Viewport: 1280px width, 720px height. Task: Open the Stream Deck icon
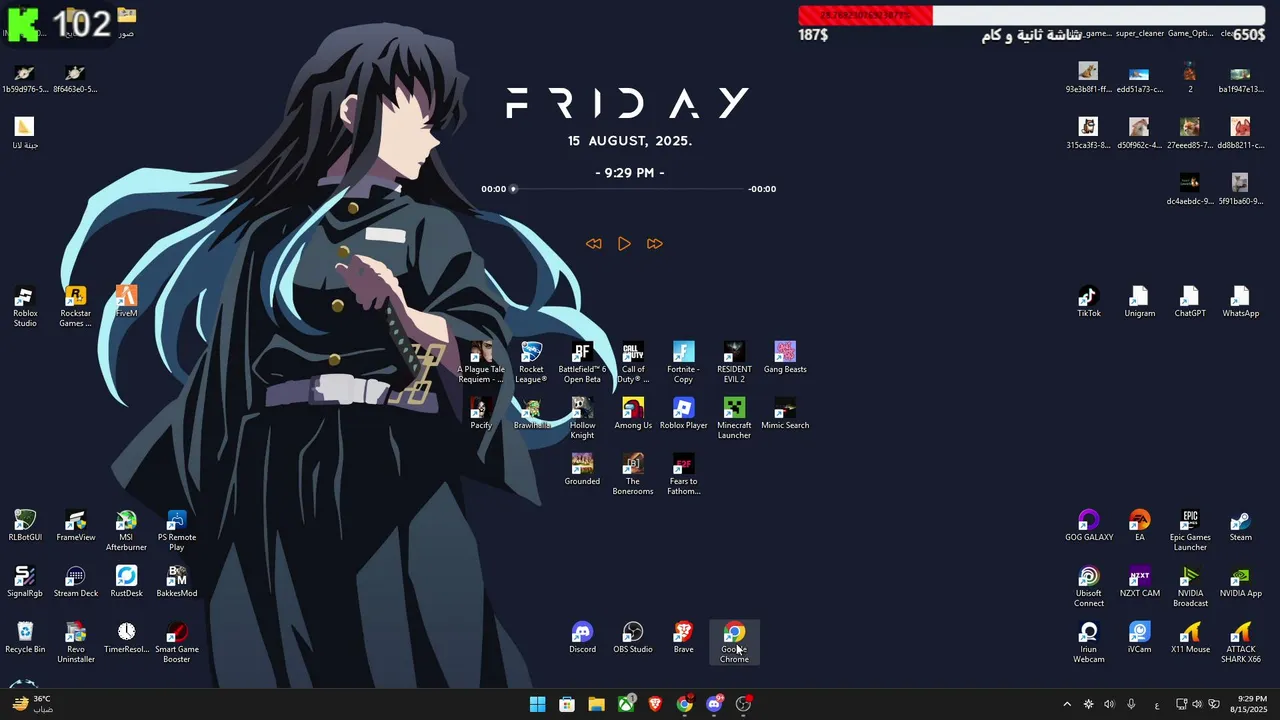click(75, 582)
